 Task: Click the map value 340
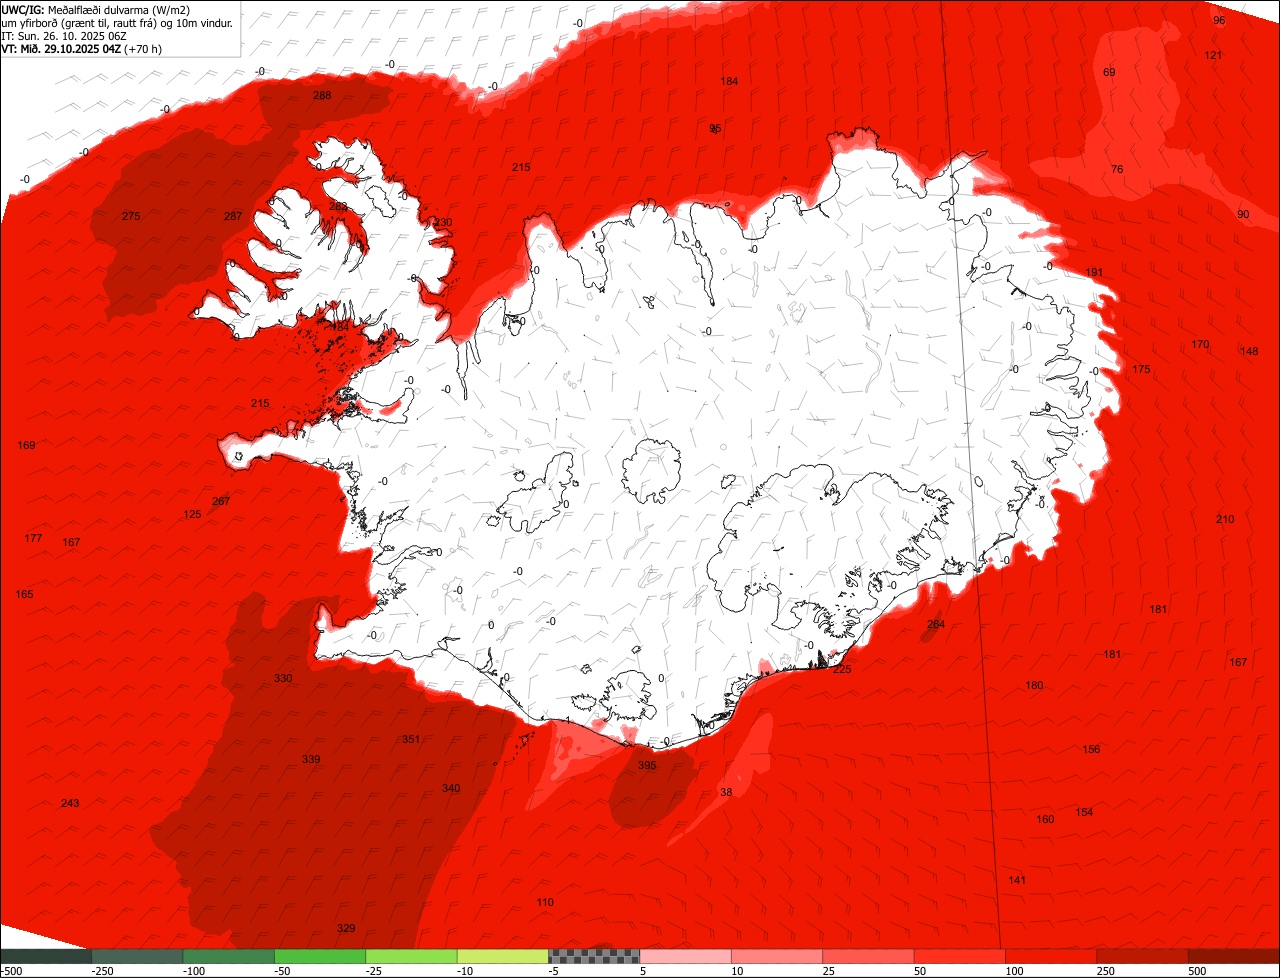[x=451, y=789]
